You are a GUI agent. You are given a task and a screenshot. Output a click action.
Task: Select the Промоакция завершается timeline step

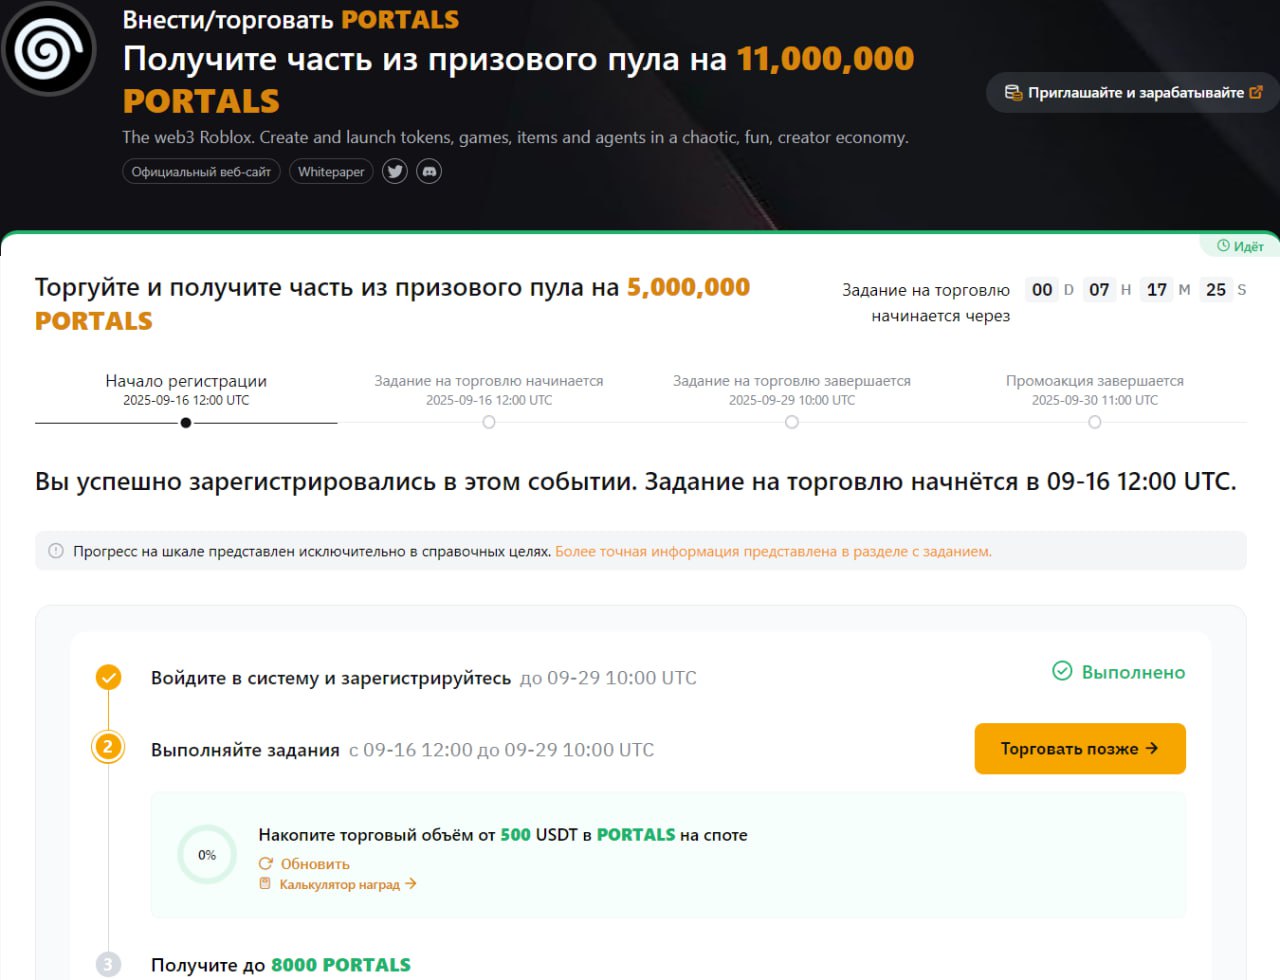click(x=1095, y=423)
